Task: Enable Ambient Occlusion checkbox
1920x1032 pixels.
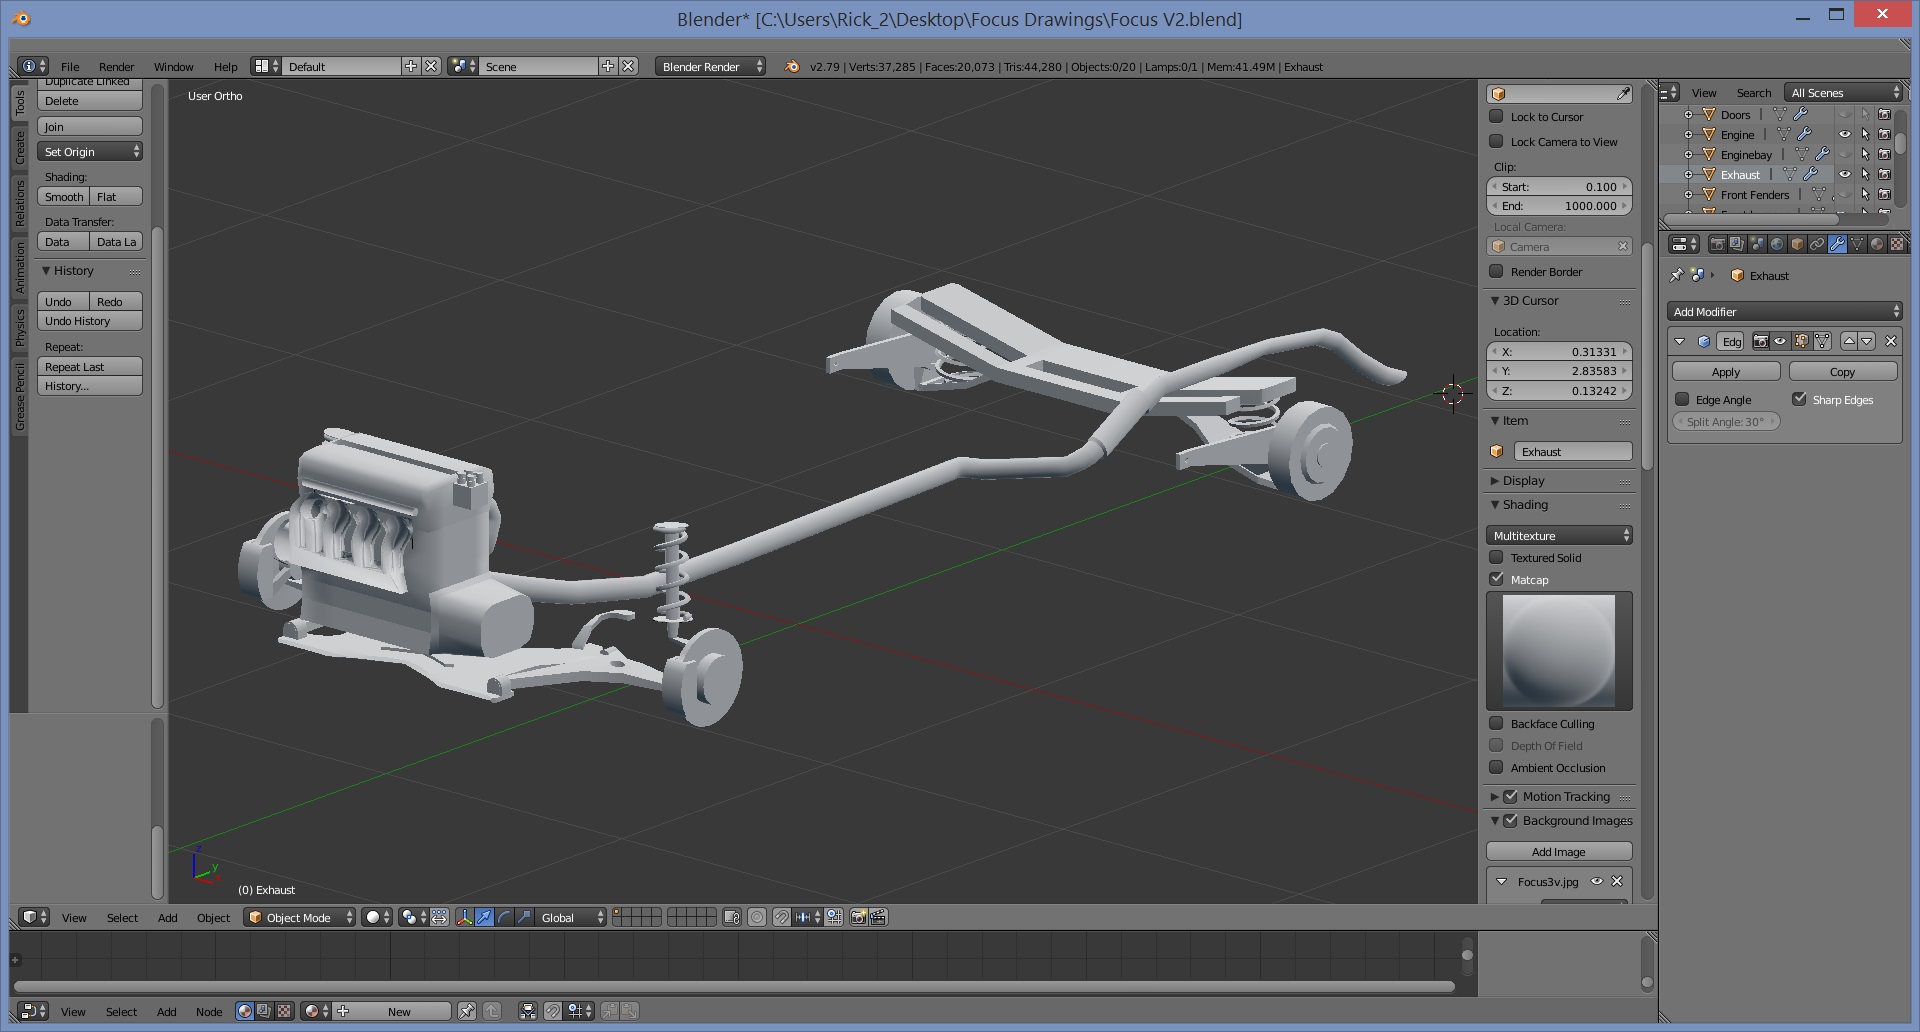Action: tap(1496, 767)
